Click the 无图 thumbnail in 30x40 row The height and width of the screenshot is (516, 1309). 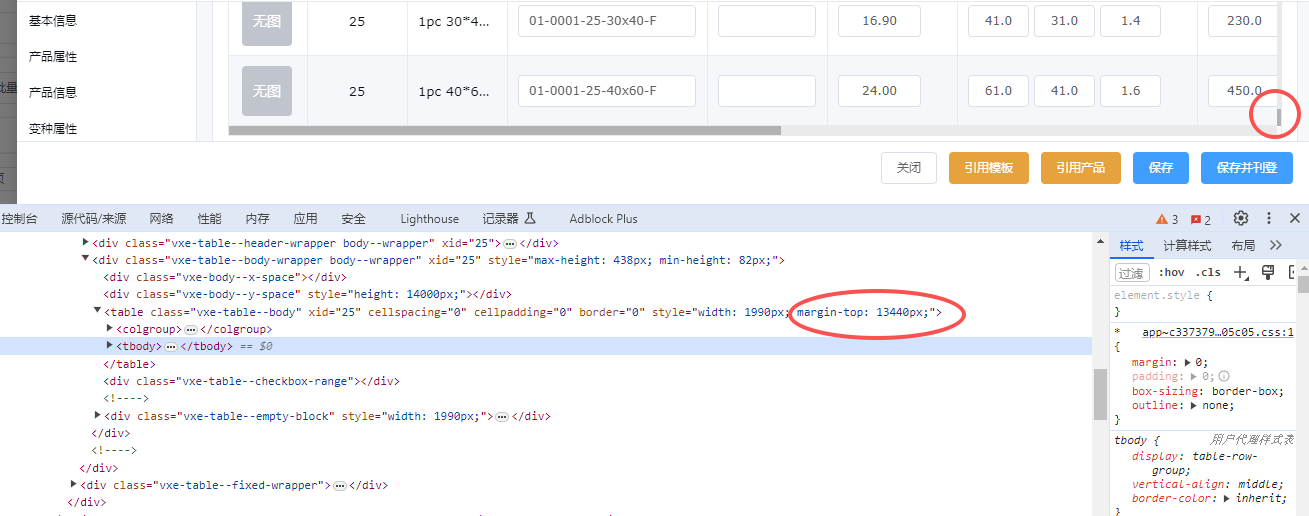pyautogui.click(x=267, y=21)
